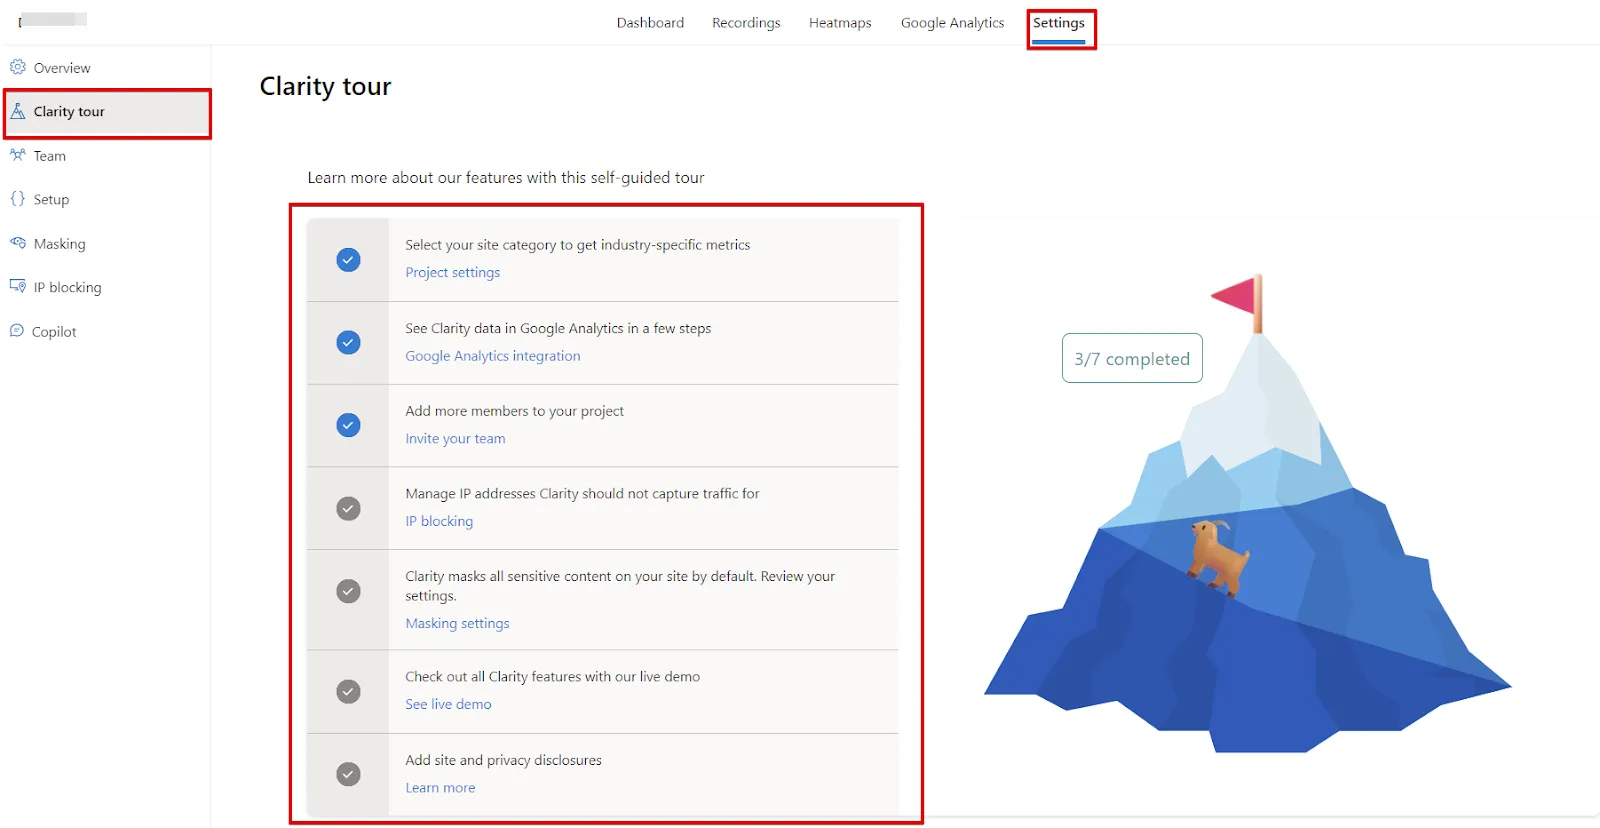Viewport: 1600px width, 828px height.
Task: Click 'See Clarity data in Google Analytics' text
Action: click(558, 328)
